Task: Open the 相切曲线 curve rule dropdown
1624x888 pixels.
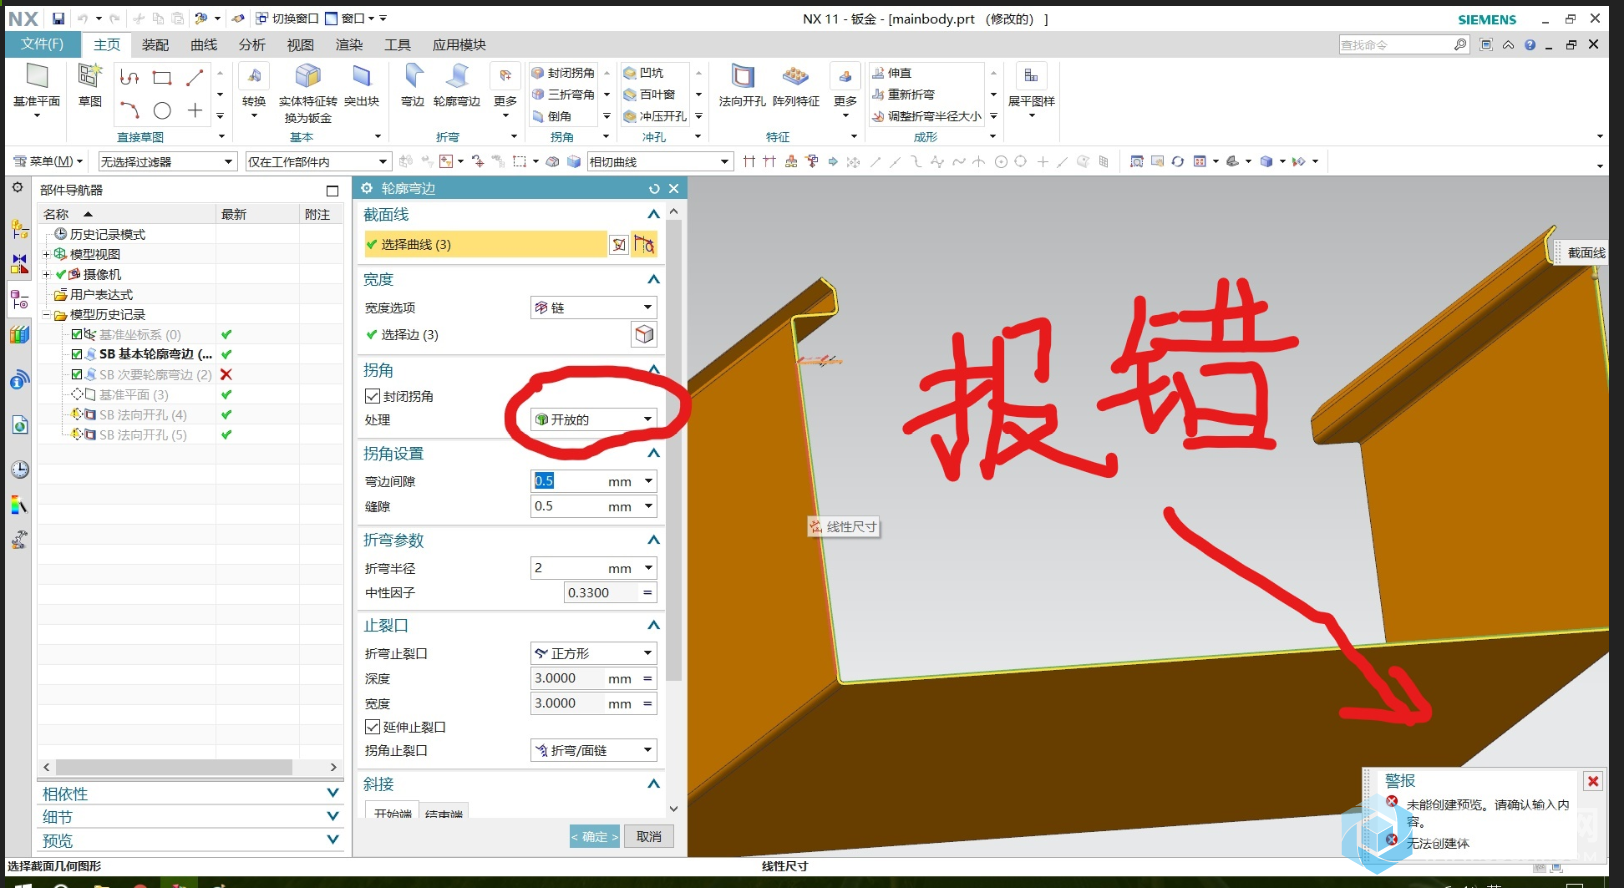Action: pos(660,161)
